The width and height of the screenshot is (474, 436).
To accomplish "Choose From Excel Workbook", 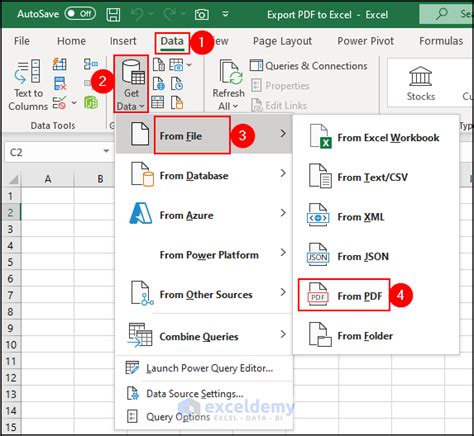I will point(376,137).
